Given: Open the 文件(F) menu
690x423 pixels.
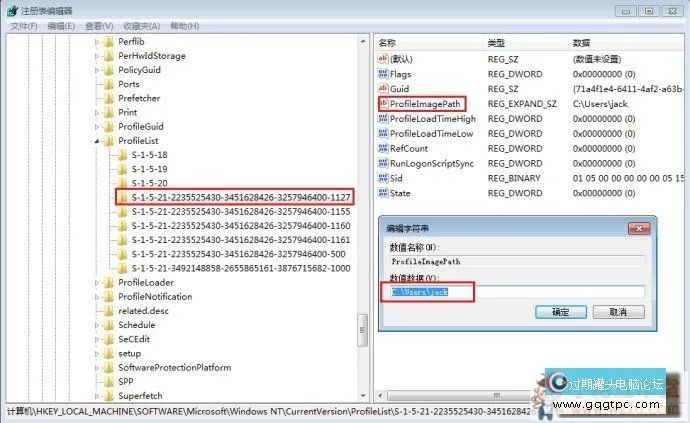Looking at the screenshot, I should [x=24, y=26].
